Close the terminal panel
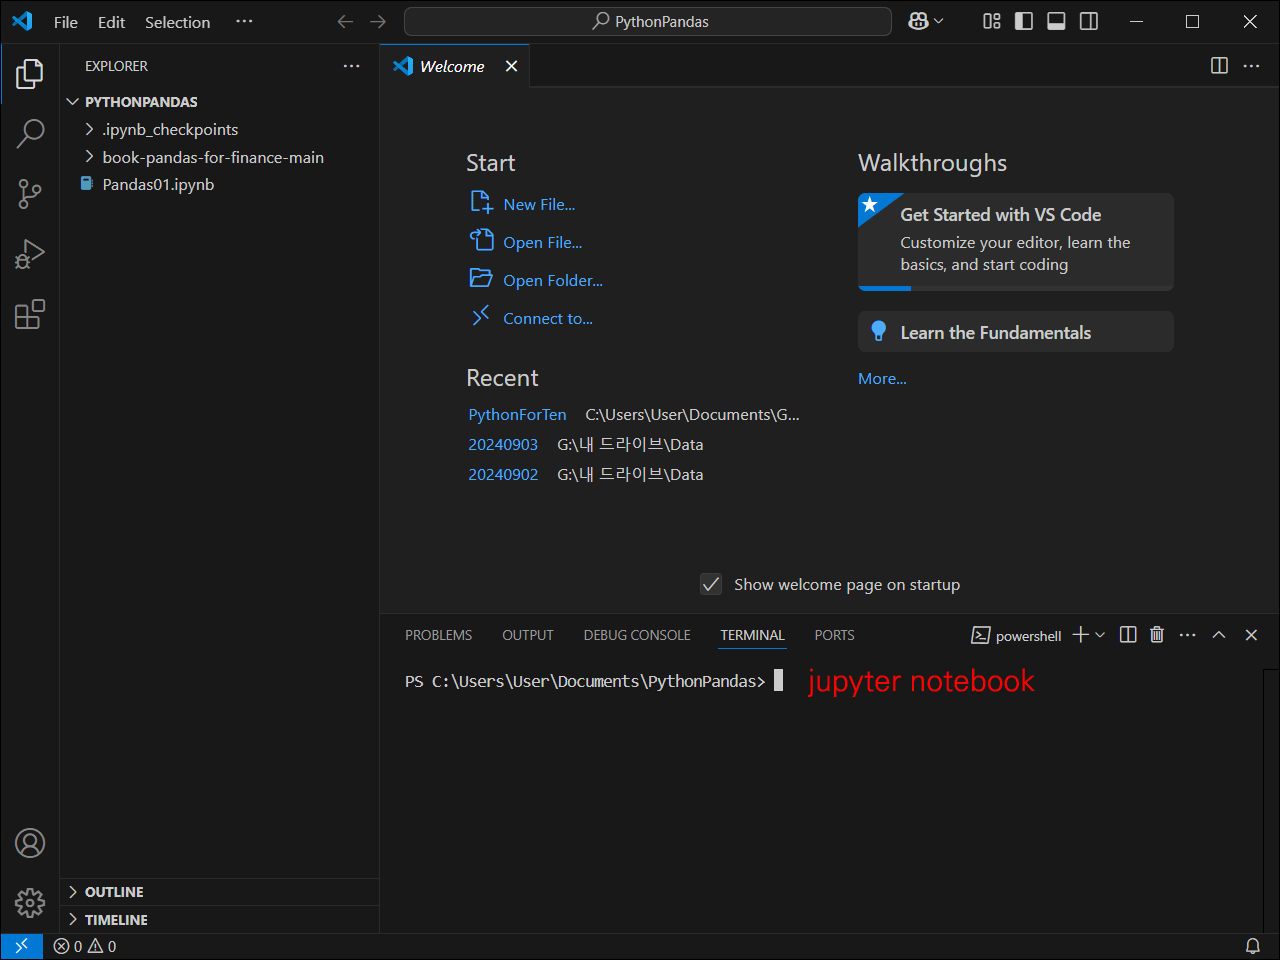This screenshot has height=960, width=1280. click(1251, 635)
